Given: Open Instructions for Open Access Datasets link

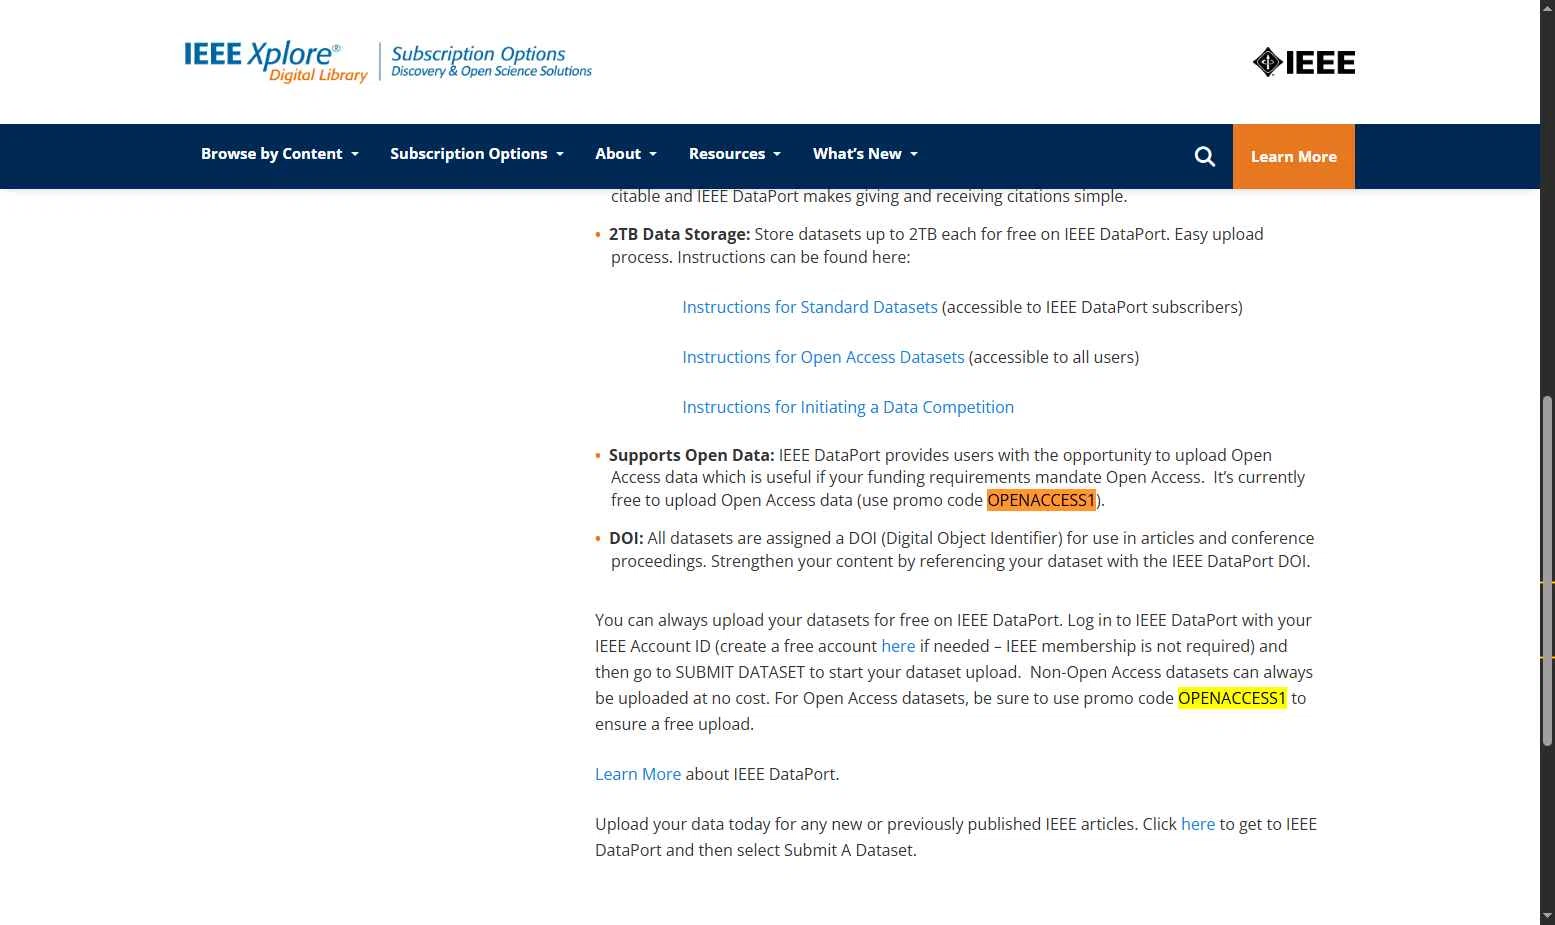Looking at the screenshot, I should click(x=823, y=357).
